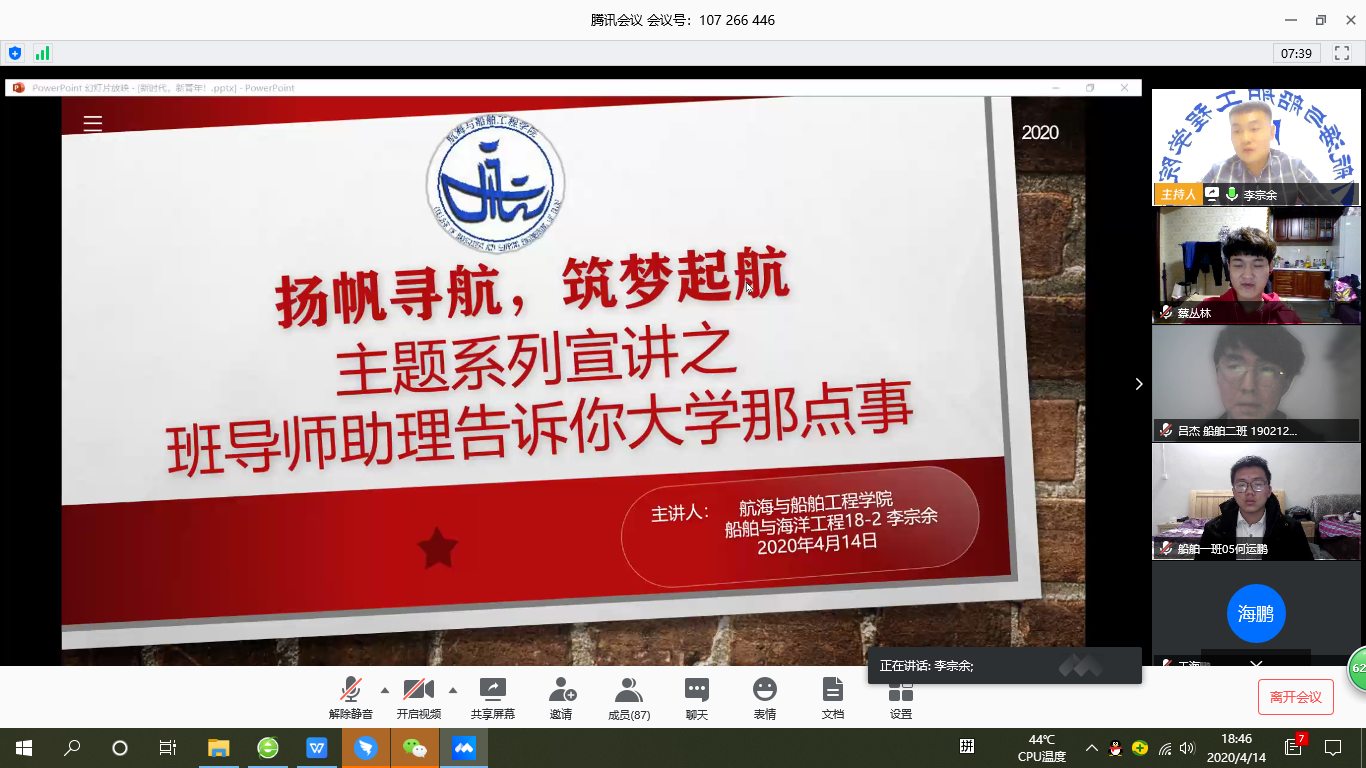Select 蔡丛林's video thumbnail
The width and height of the screenshot is (1366, 768).
point(1256,265)
